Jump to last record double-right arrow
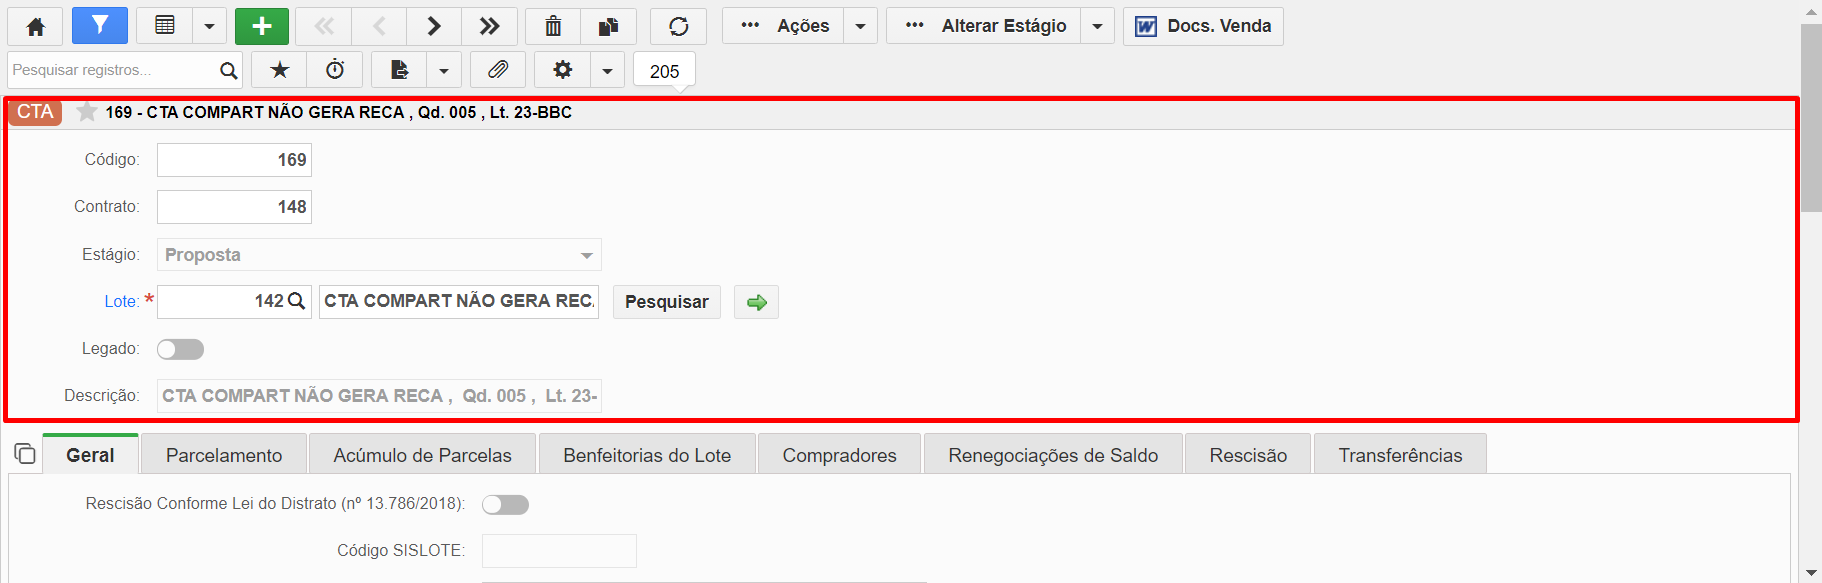This screenshot has width=1822, height=583. [x=489, y=26]
